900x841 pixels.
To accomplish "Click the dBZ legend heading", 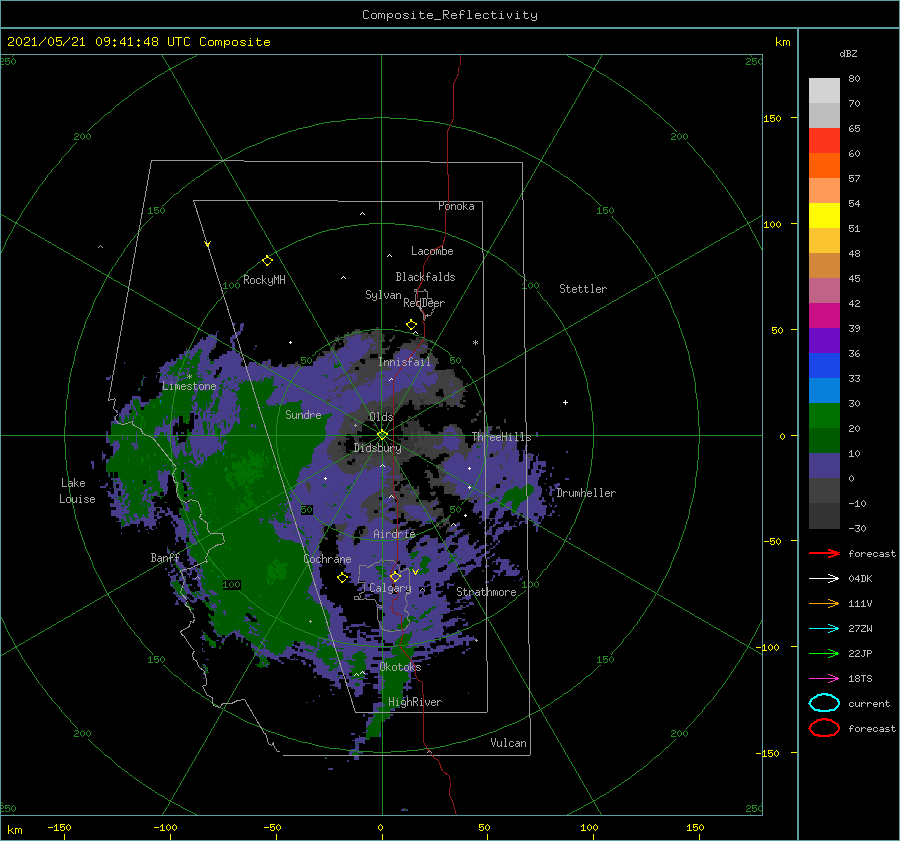I will pos(848,53).
